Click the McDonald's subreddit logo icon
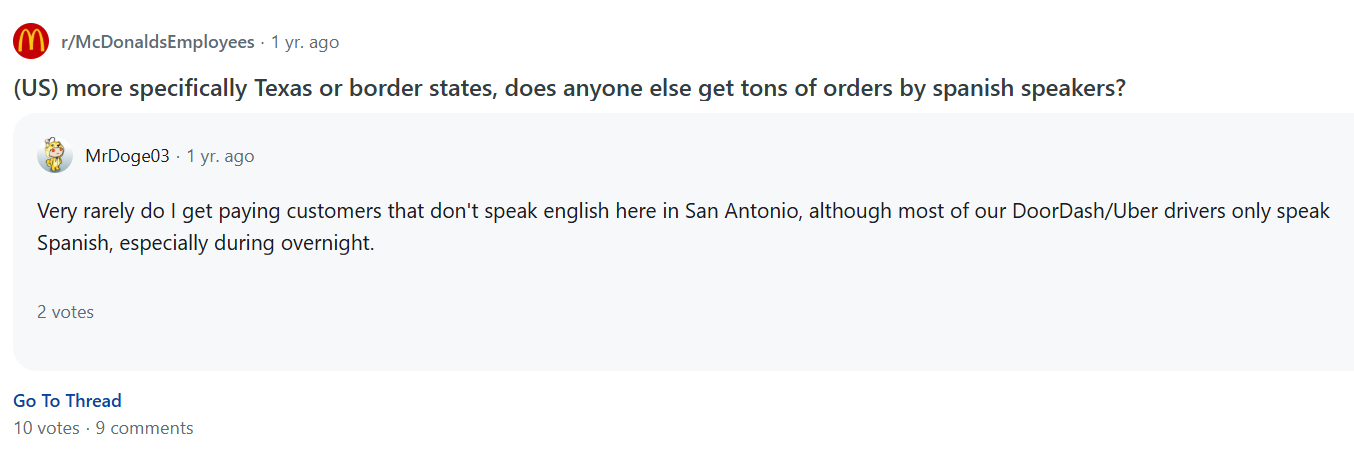The image size is (1354, 460). (31, 42)
